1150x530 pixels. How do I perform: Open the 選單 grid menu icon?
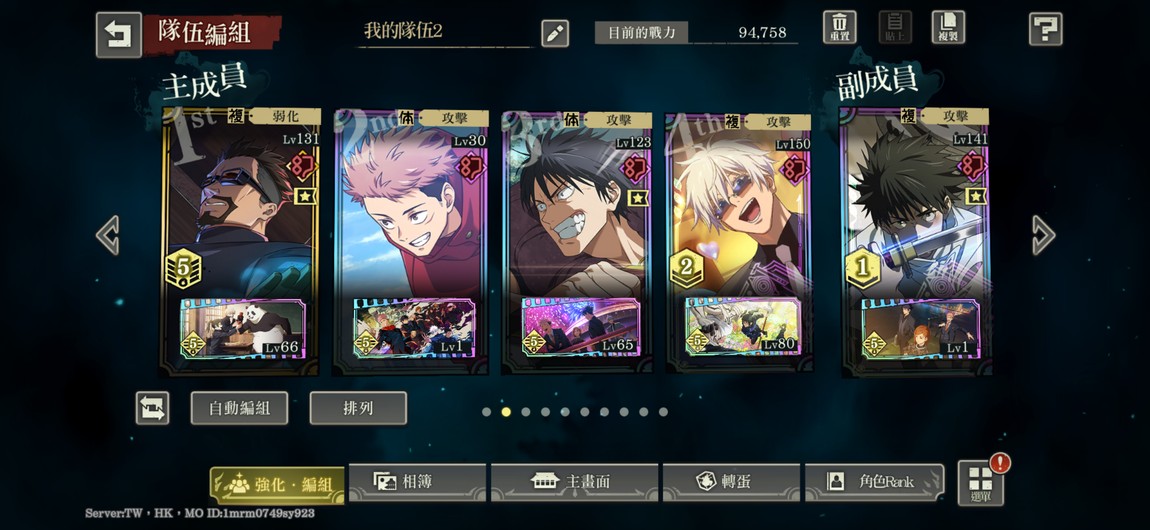tap(981, 483)
